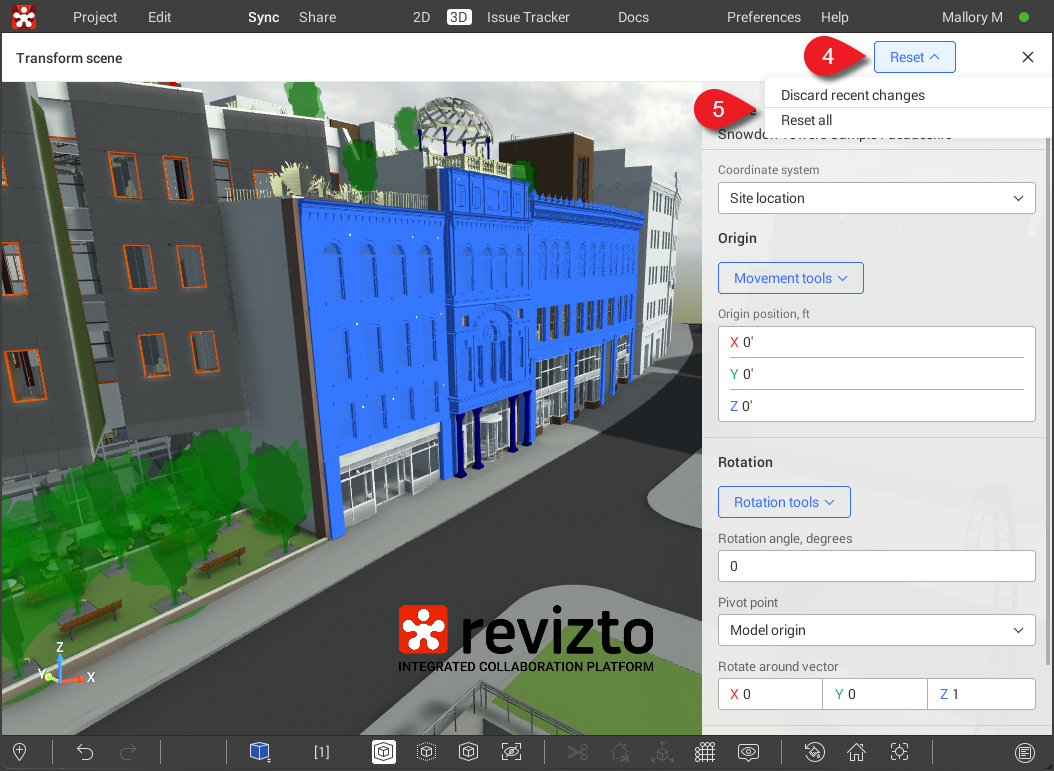The width and height of the screenshot is (1054, 771).
Task: Select 'Reset all' from the menu
Action: tap(807, 120)
